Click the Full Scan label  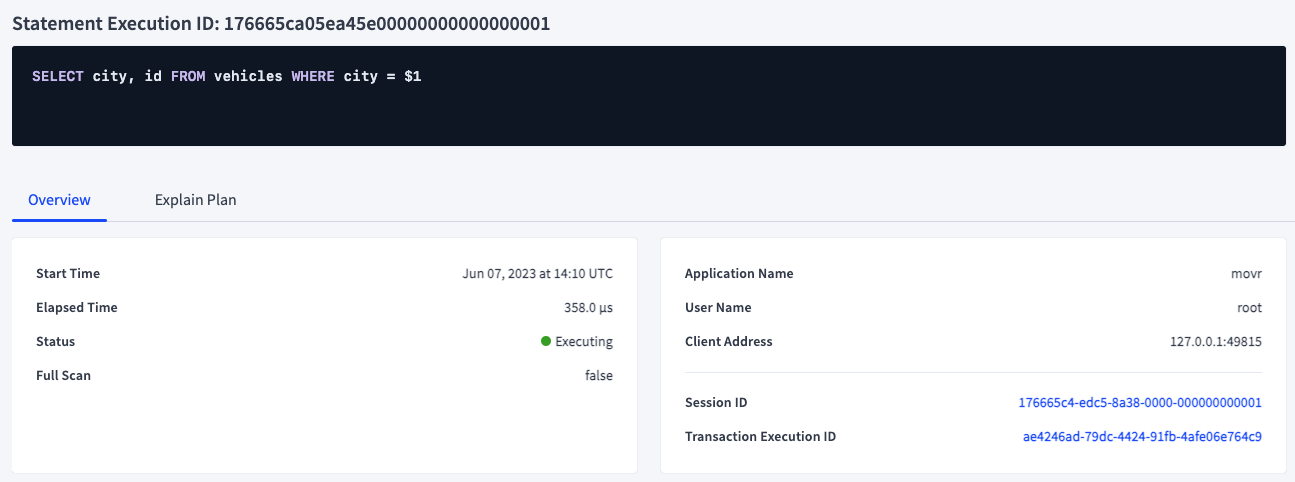(63, 376)
